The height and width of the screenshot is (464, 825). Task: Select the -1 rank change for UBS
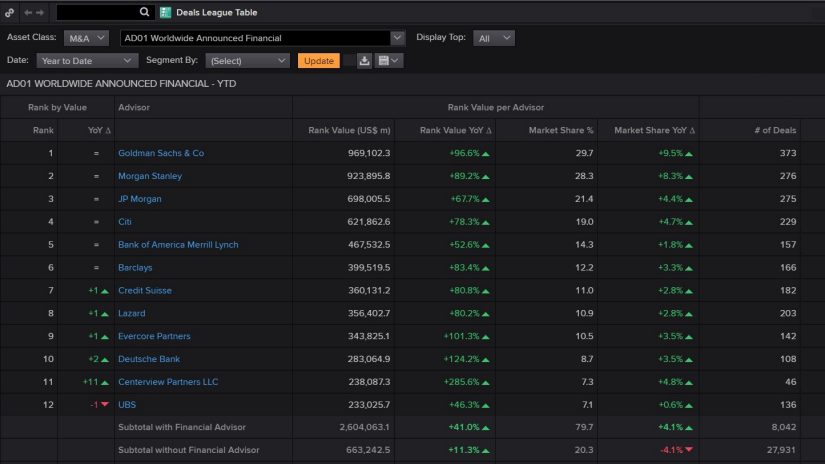point(99,405)
